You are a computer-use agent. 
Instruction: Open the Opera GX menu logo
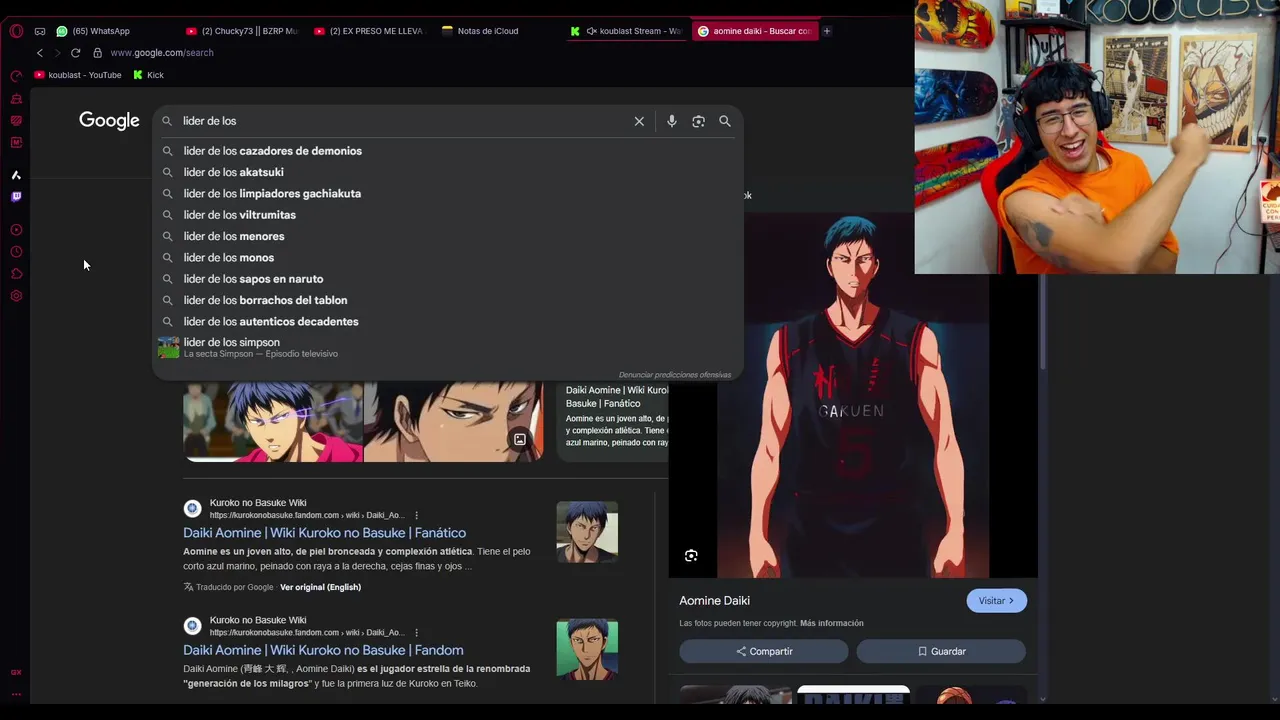(16, 31)
